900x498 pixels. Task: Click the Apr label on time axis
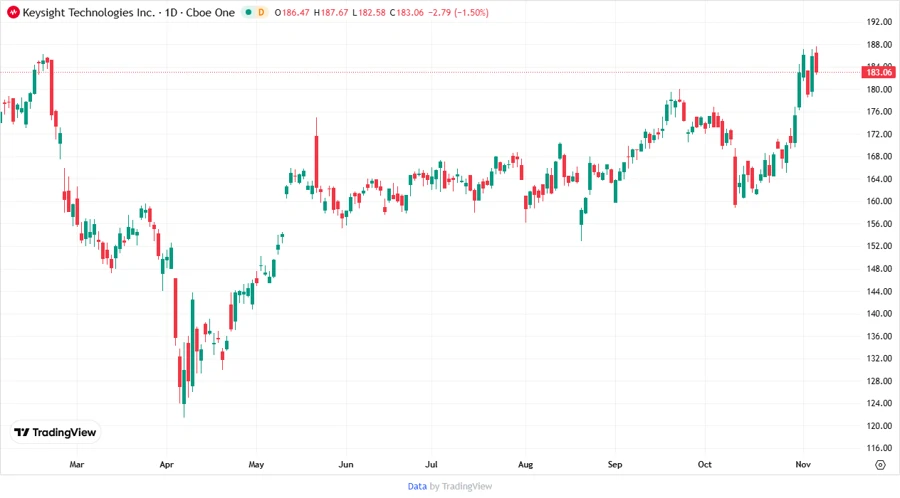coord(166,464)
